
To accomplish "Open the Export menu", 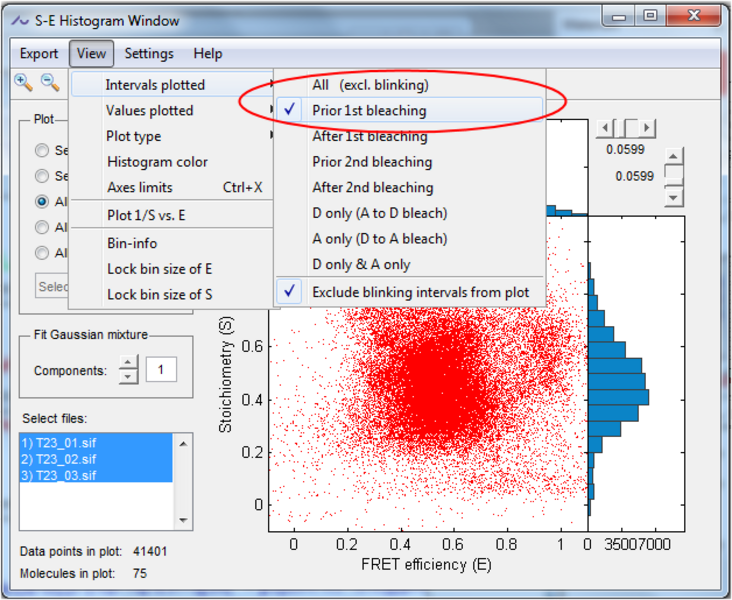I will (39, 54).
